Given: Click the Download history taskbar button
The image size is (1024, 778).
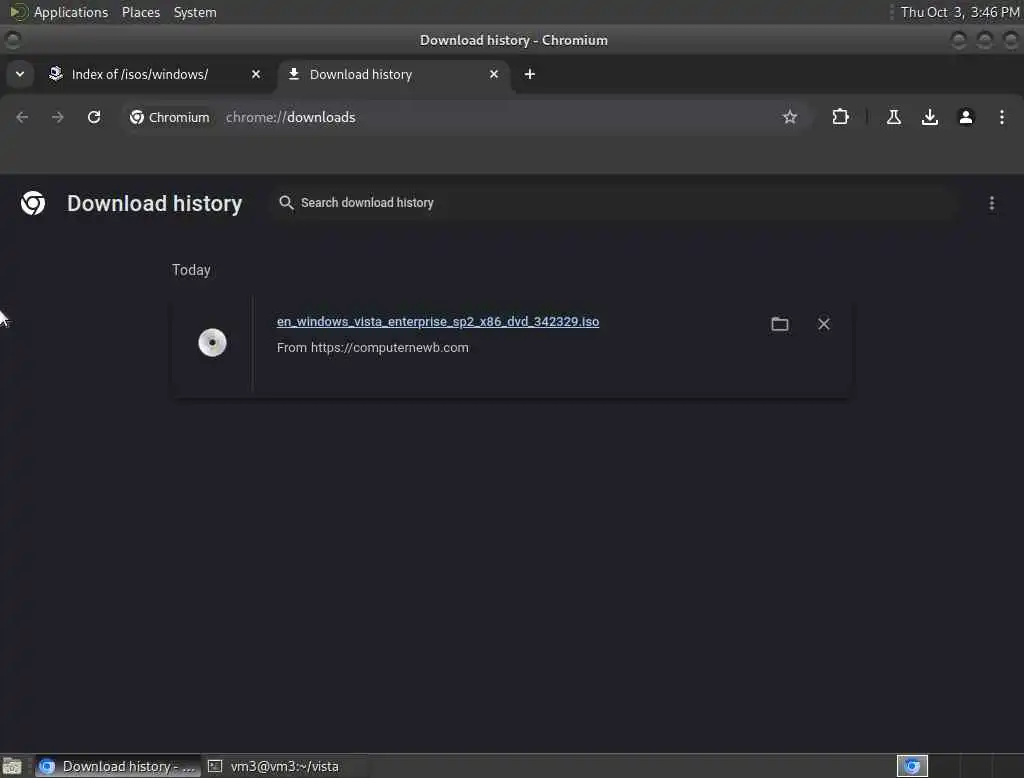Looking at the screenshot, I should click(116, 766).
